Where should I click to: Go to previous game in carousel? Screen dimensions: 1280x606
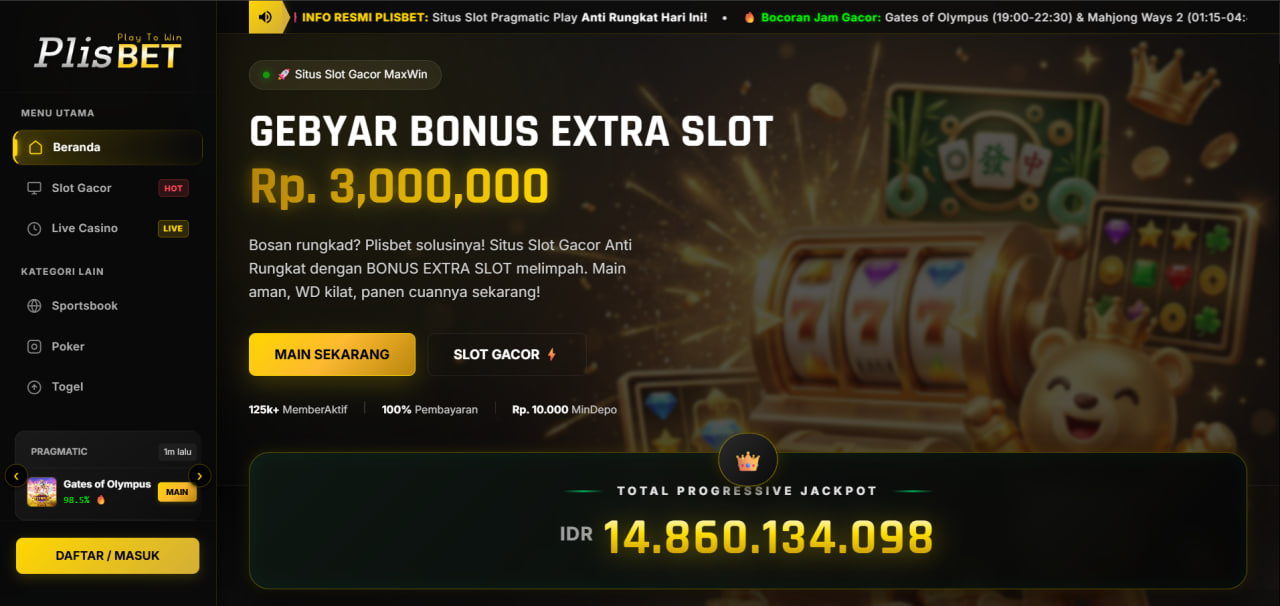(15, 476)
